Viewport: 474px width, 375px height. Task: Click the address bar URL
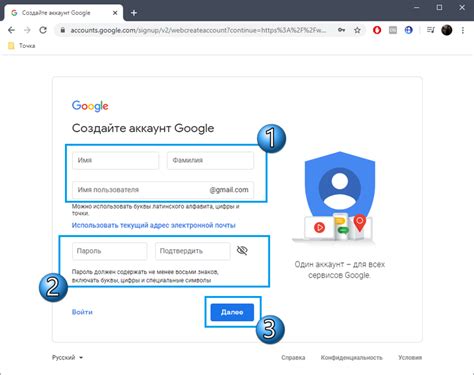coord(198,30)
